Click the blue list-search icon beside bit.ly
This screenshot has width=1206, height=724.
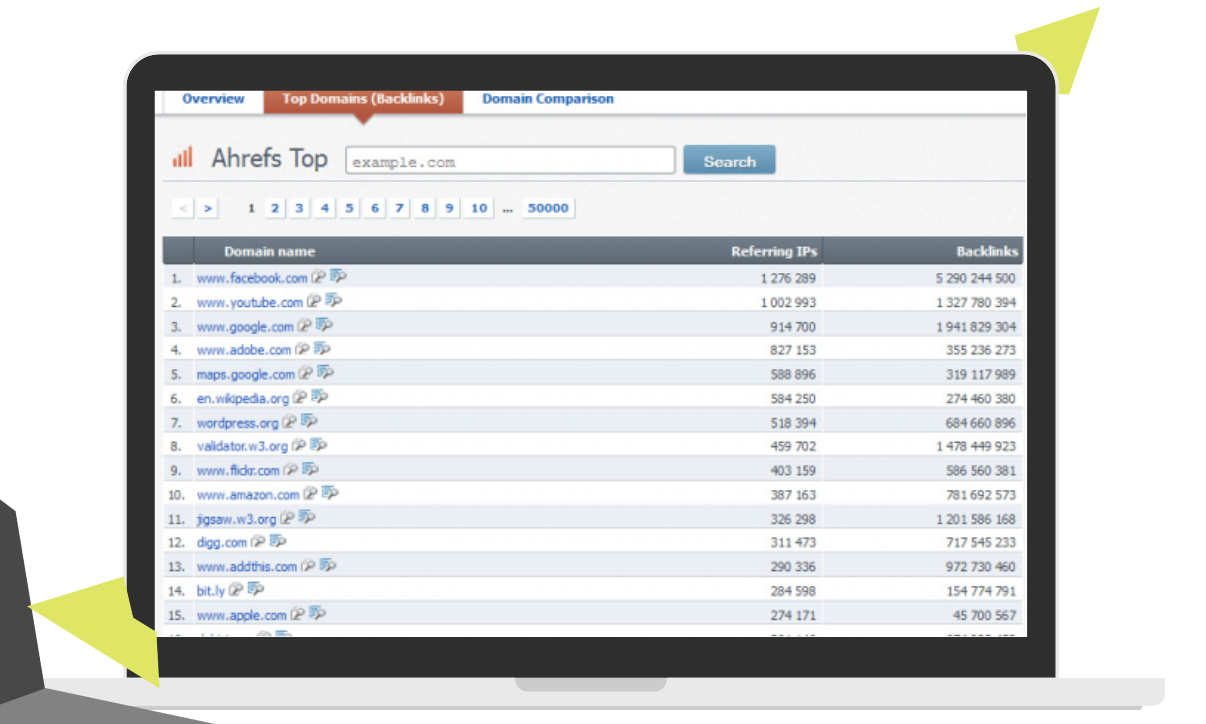point(256,590)
